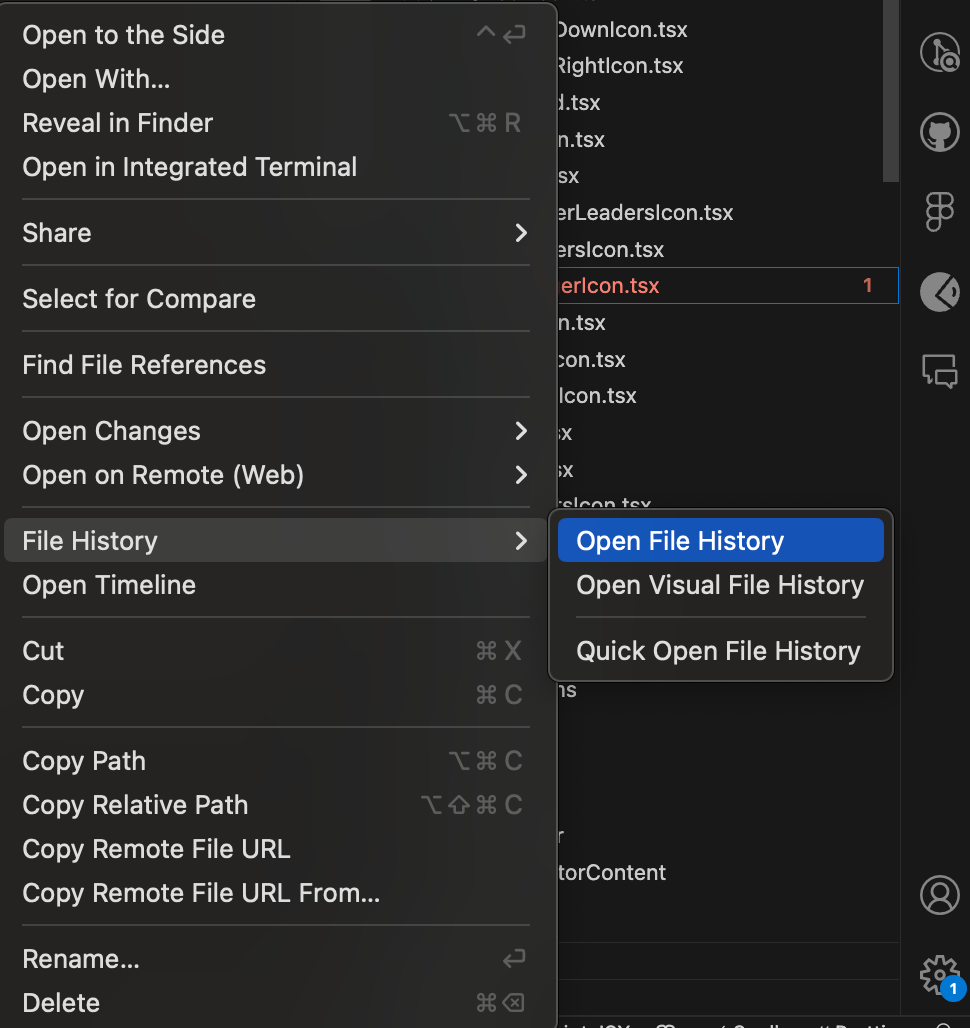
Task: Select Copy Relative Path
Action: [x=135, y=805]
